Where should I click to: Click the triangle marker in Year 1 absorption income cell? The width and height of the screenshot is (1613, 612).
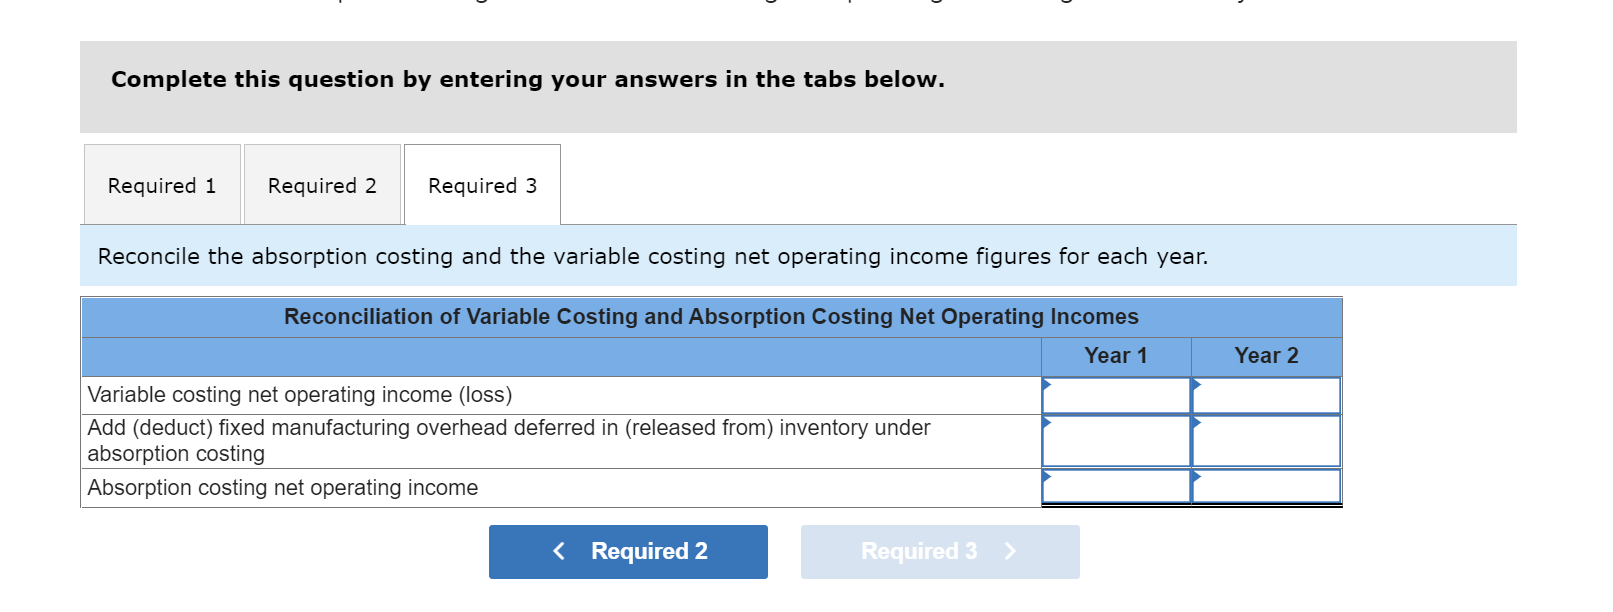(x=1048, y=478)
